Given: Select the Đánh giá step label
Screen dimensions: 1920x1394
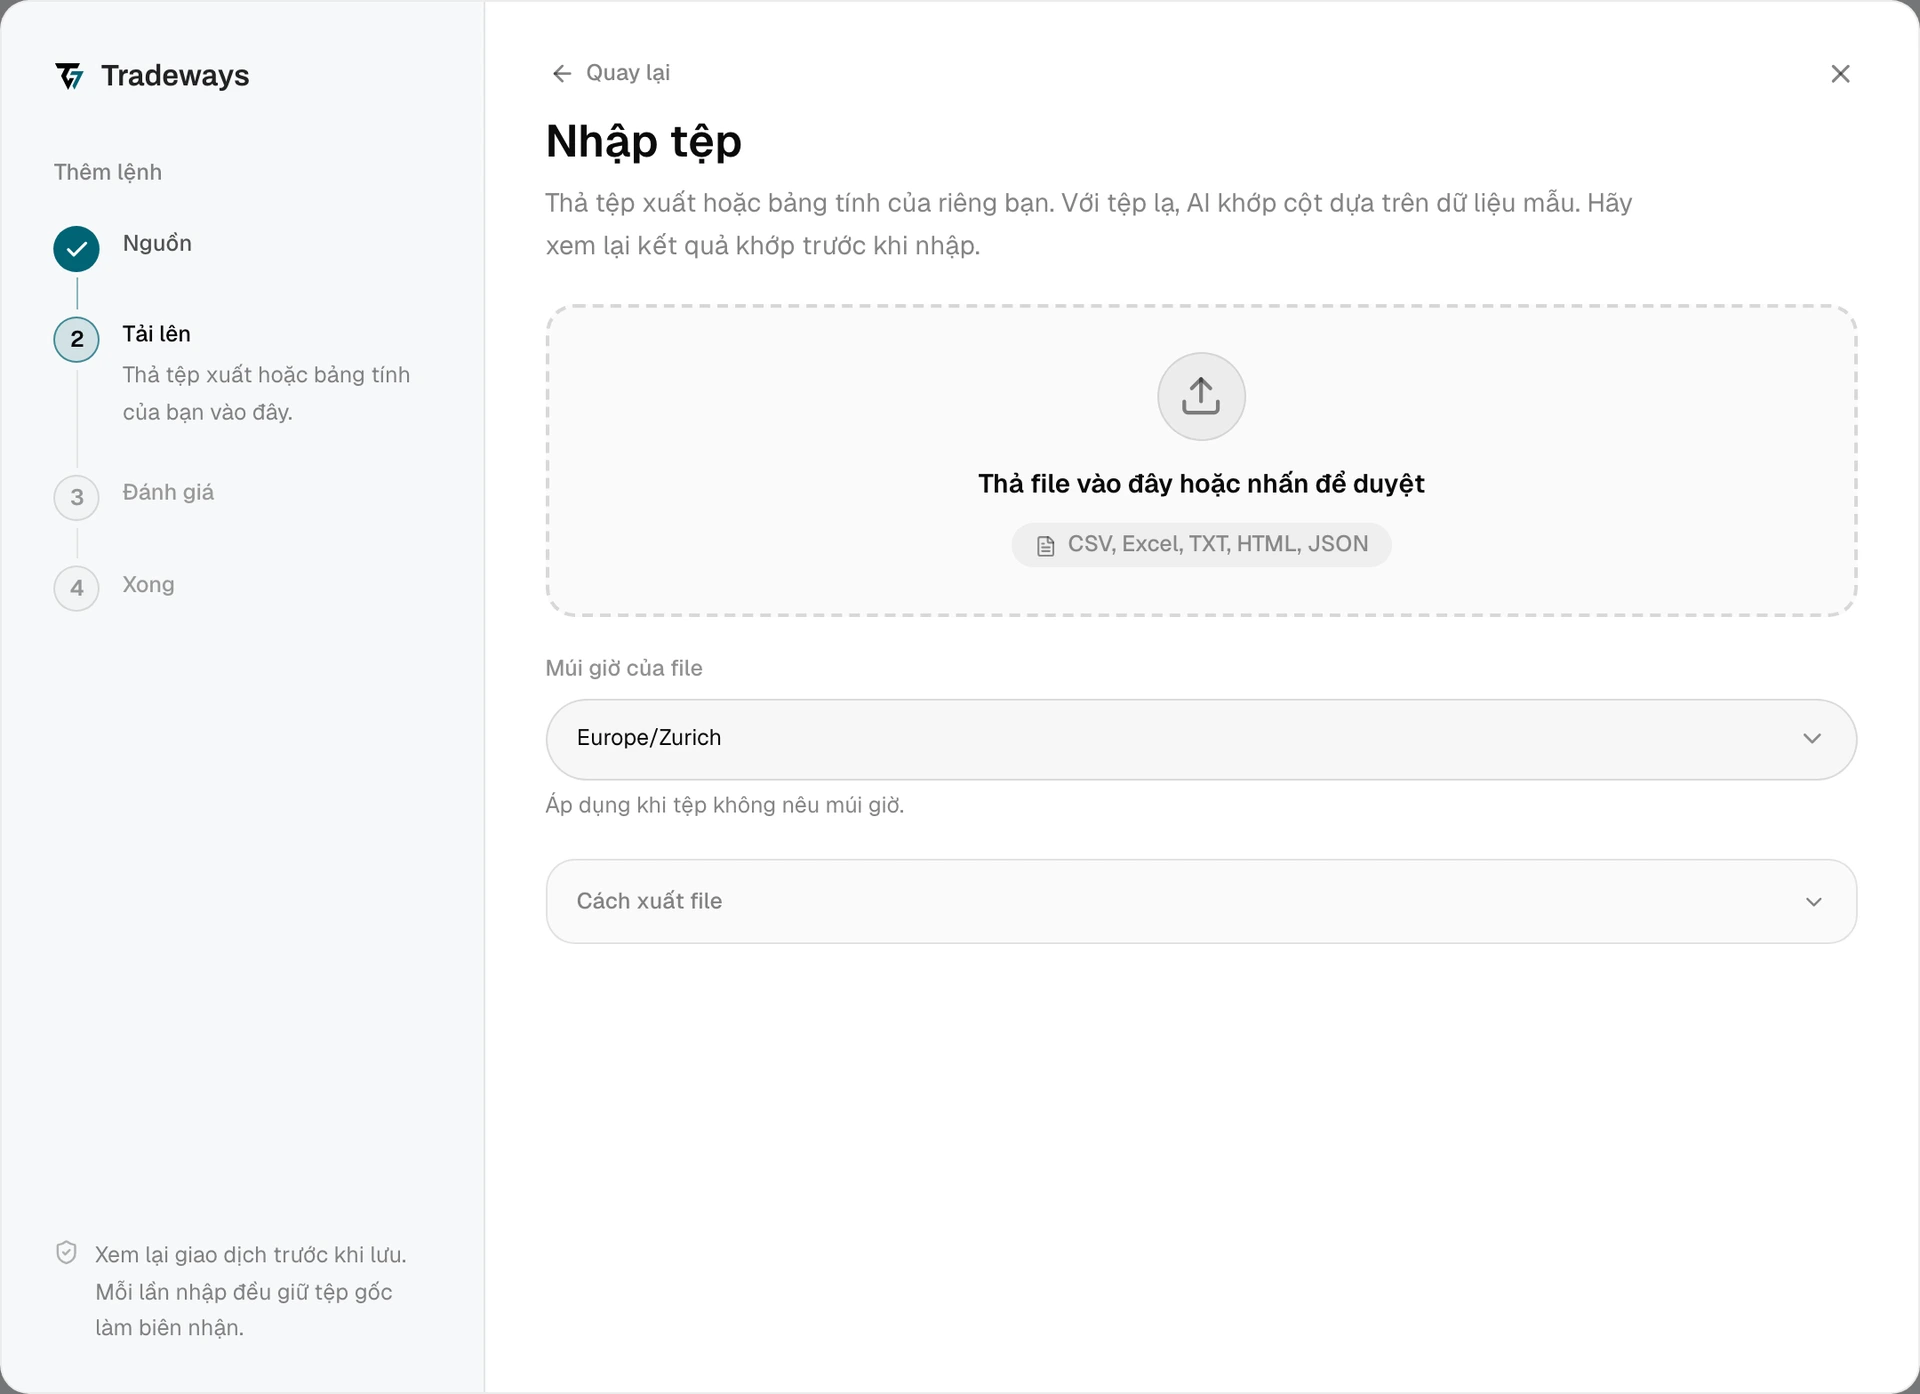Looking at the screenshot, I should point(168,492).
